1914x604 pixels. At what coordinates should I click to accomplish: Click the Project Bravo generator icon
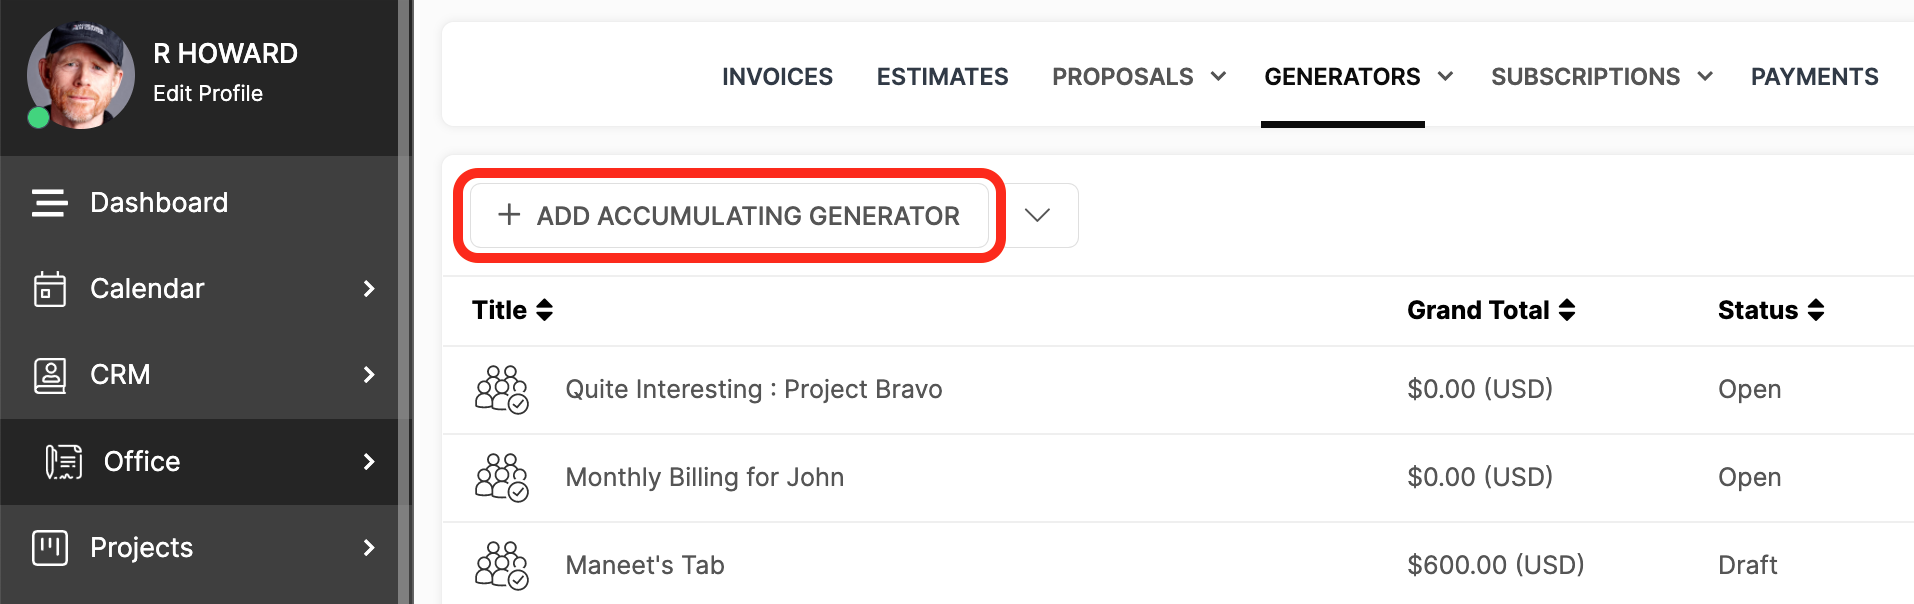click(501, 390)
